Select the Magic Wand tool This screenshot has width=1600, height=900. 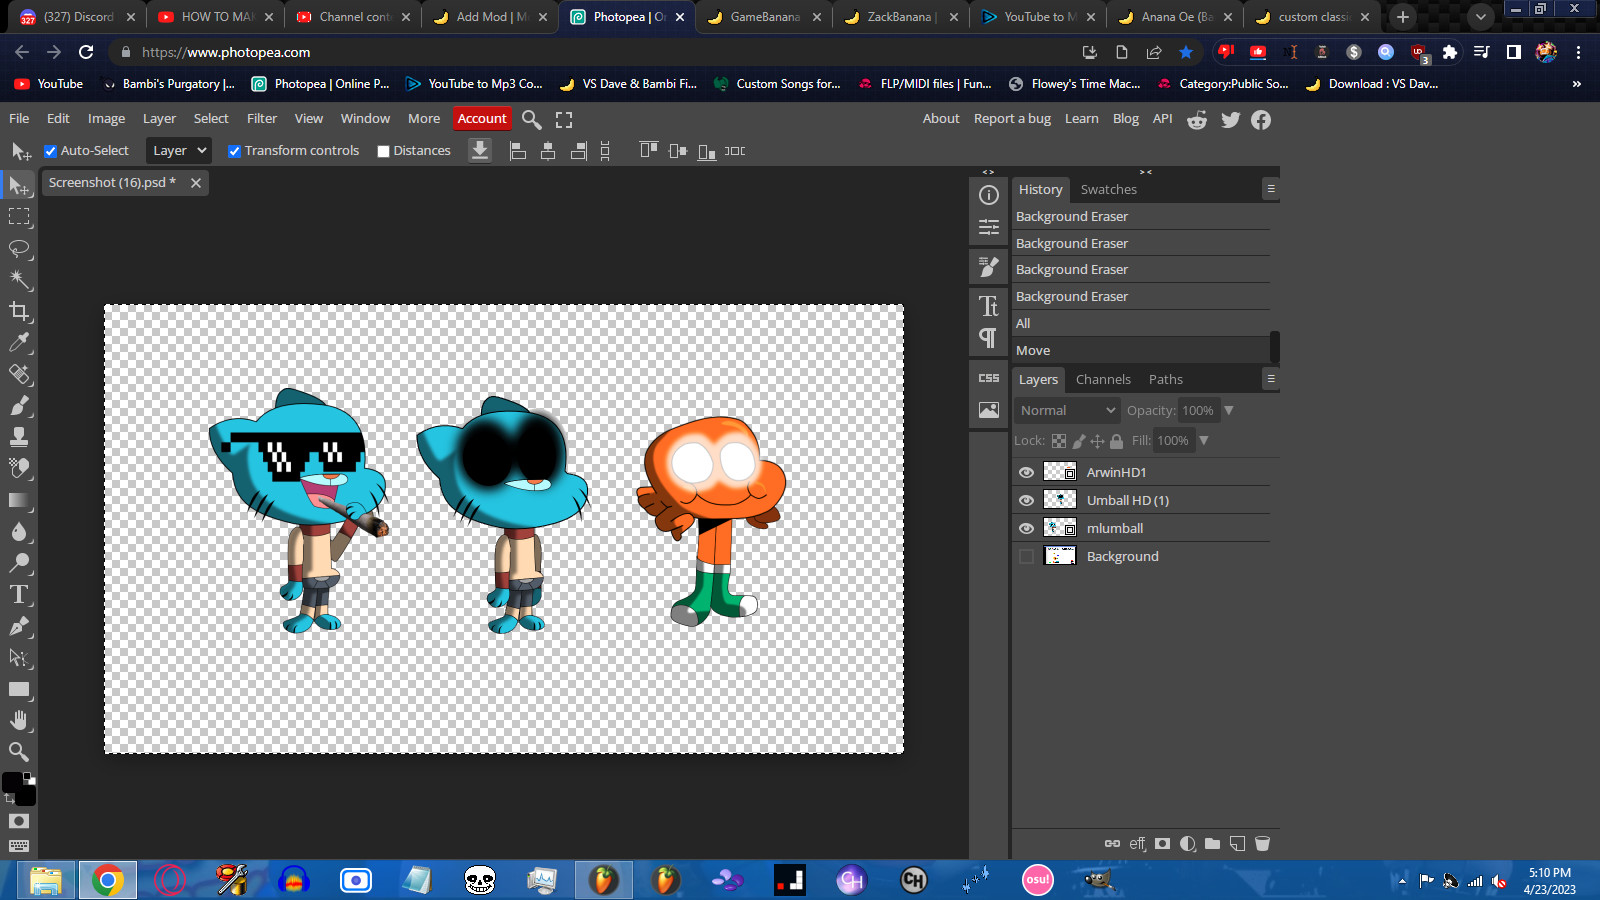(19, 279)
